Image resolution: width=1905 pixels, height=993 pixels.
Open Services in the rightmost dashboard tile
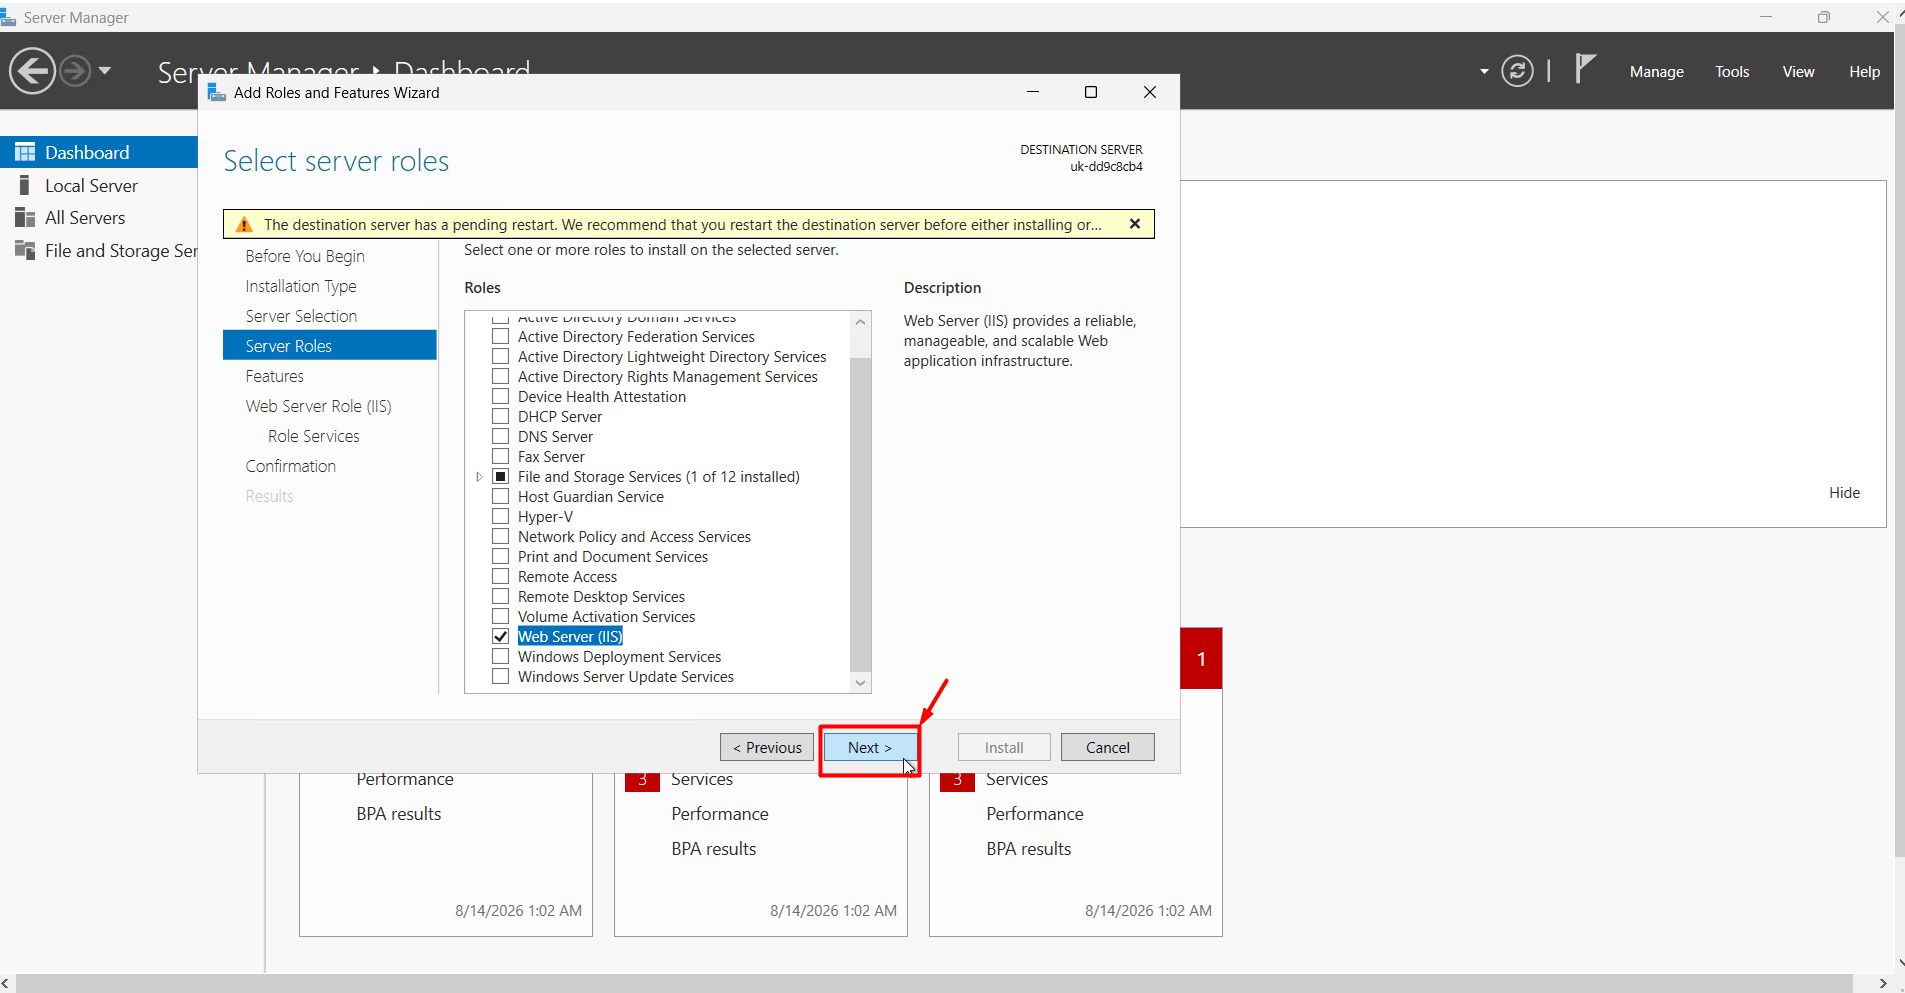coord(1017,779)
